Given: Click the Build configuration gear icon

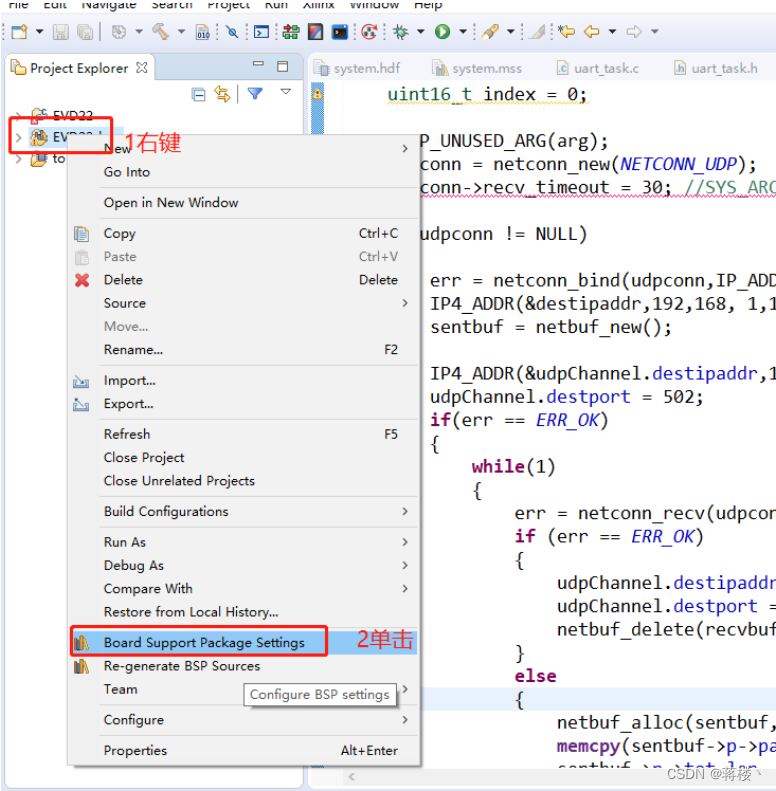Looking at the screenshot, I should pyautogui.click(x=119, y=32).
